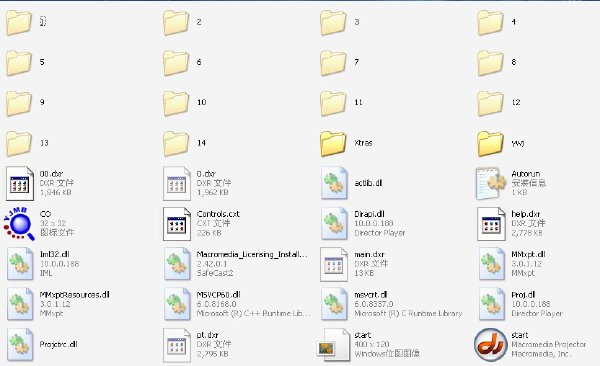
Task: Click the Controls.cxt file icon
Action: click(177, 224)
